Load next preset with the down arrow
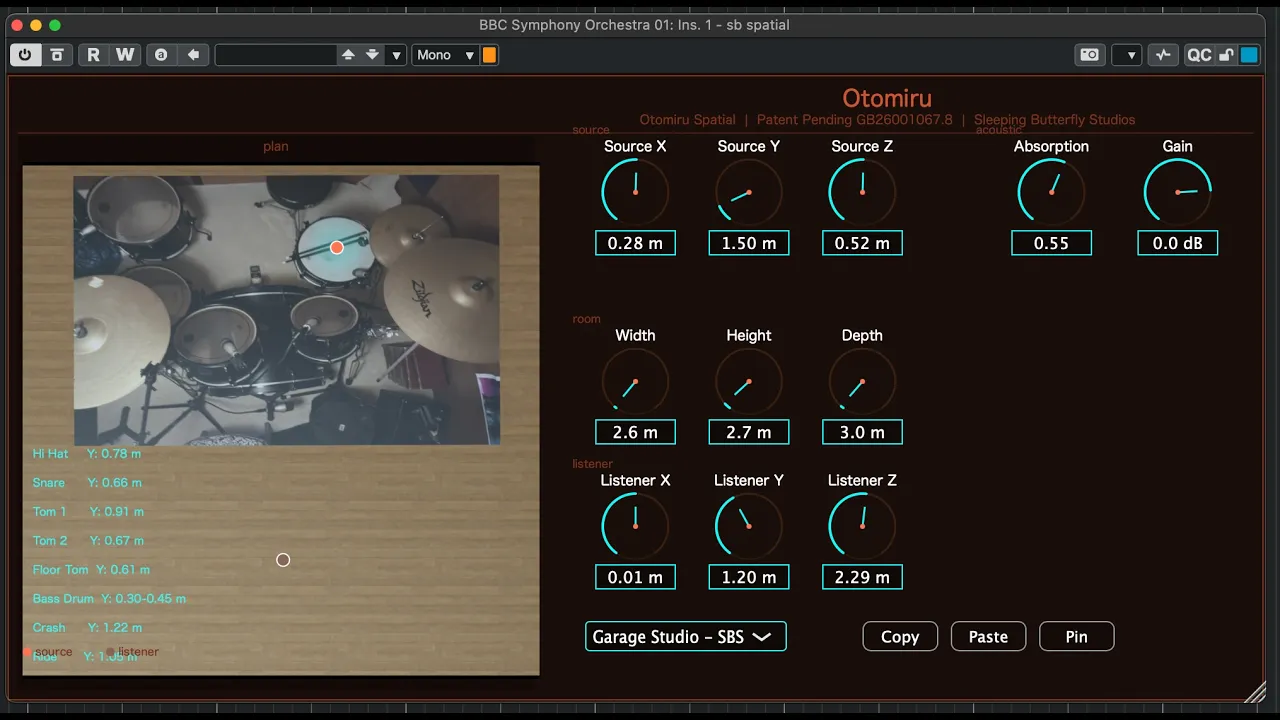Image resolution: width=1280 pixels, height=720 pixels. (x=372, y=55)
